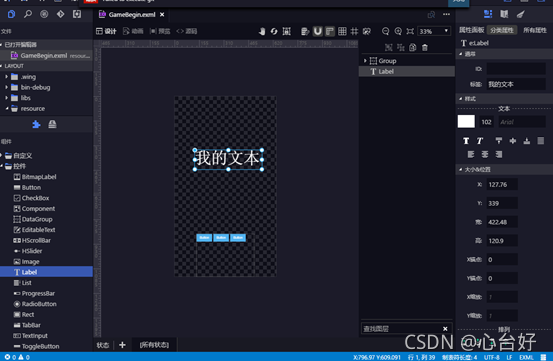Viewport: 553px width, 361px height.
Task: Toggle the magnet snapping icon
Action: tap(318, 31)
